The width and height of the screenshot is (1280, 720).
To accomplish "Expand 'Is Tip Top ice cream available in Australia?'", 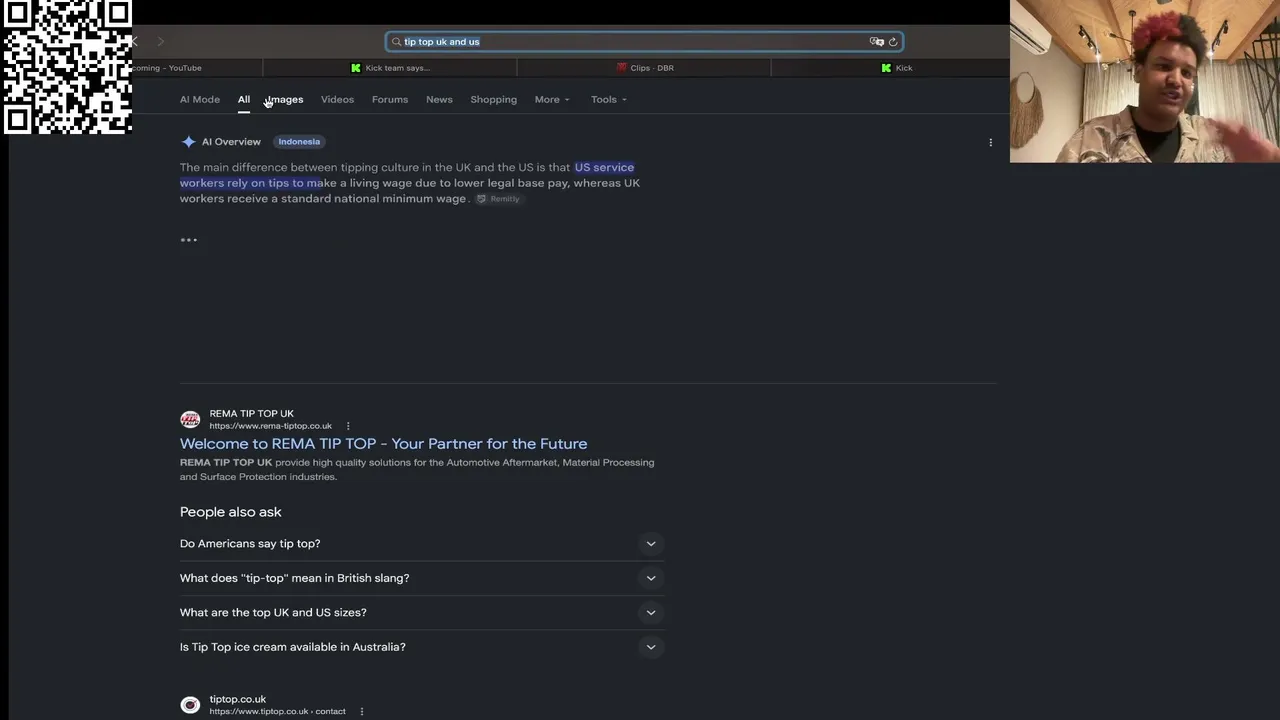I will point(420,647).
